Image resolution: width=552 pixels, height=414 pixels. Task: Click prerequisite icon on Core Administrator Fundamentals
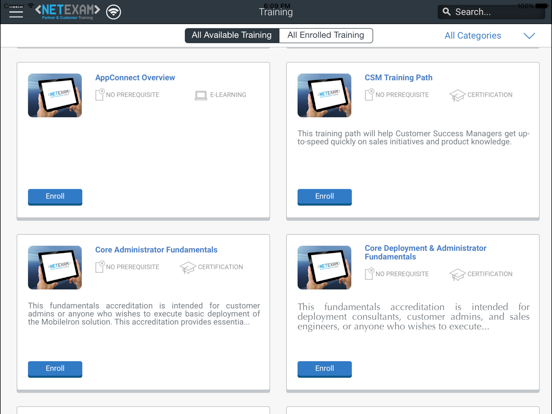pos(100,267)
